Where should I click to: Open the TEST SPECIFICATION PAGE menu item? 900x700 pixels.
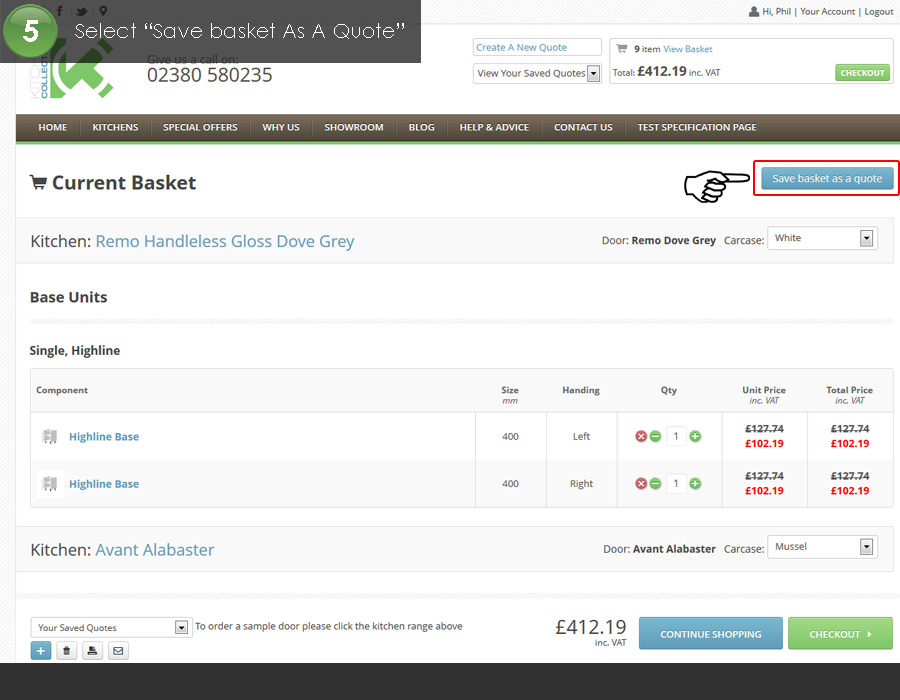[x=697, y=127]
